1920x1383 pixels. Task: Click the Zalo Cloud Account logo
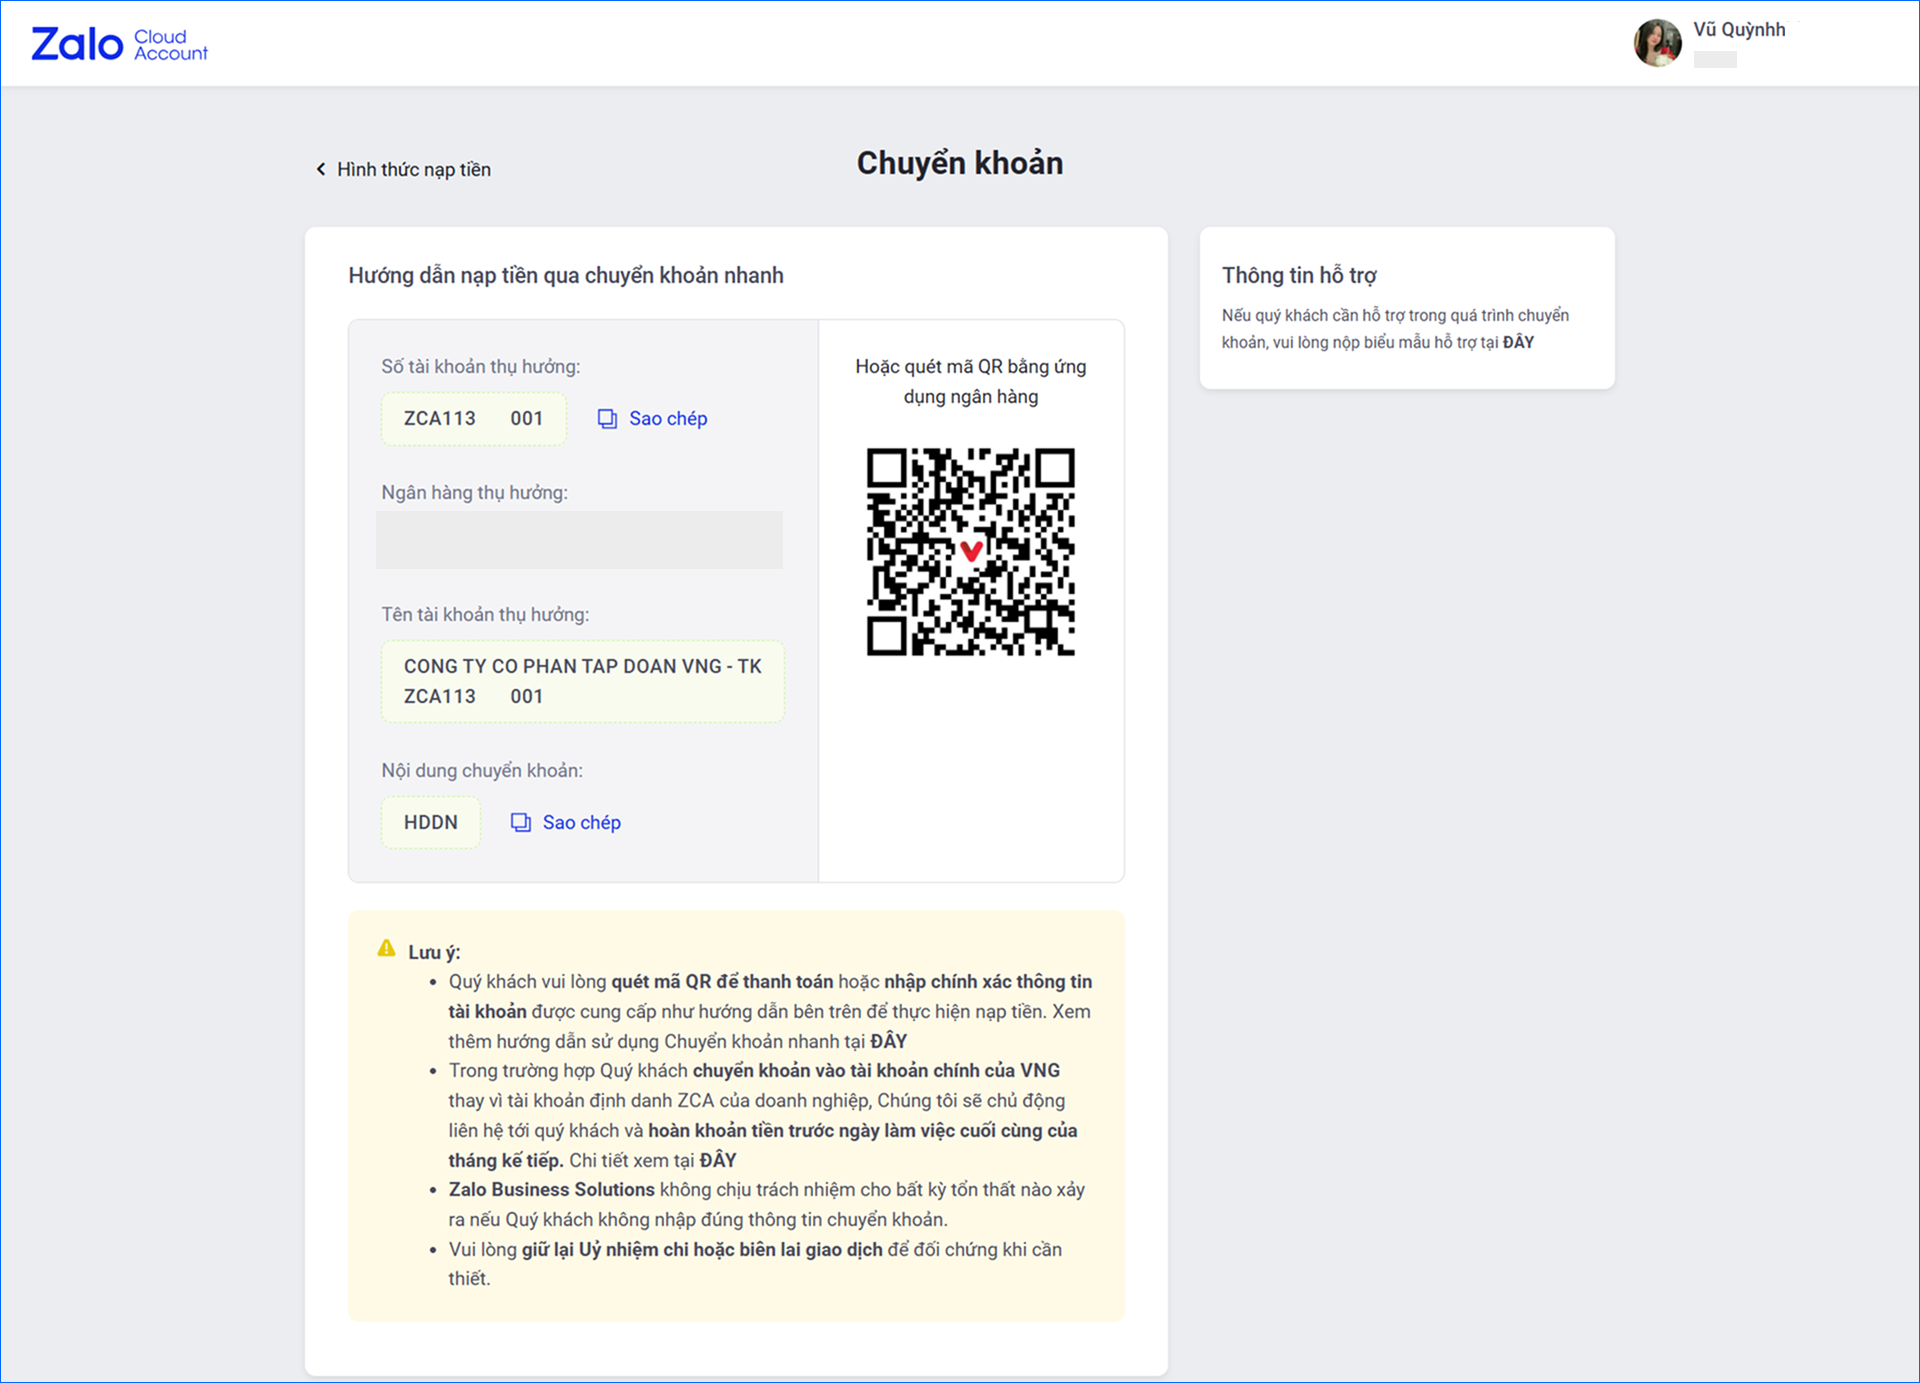coord(119,44)
